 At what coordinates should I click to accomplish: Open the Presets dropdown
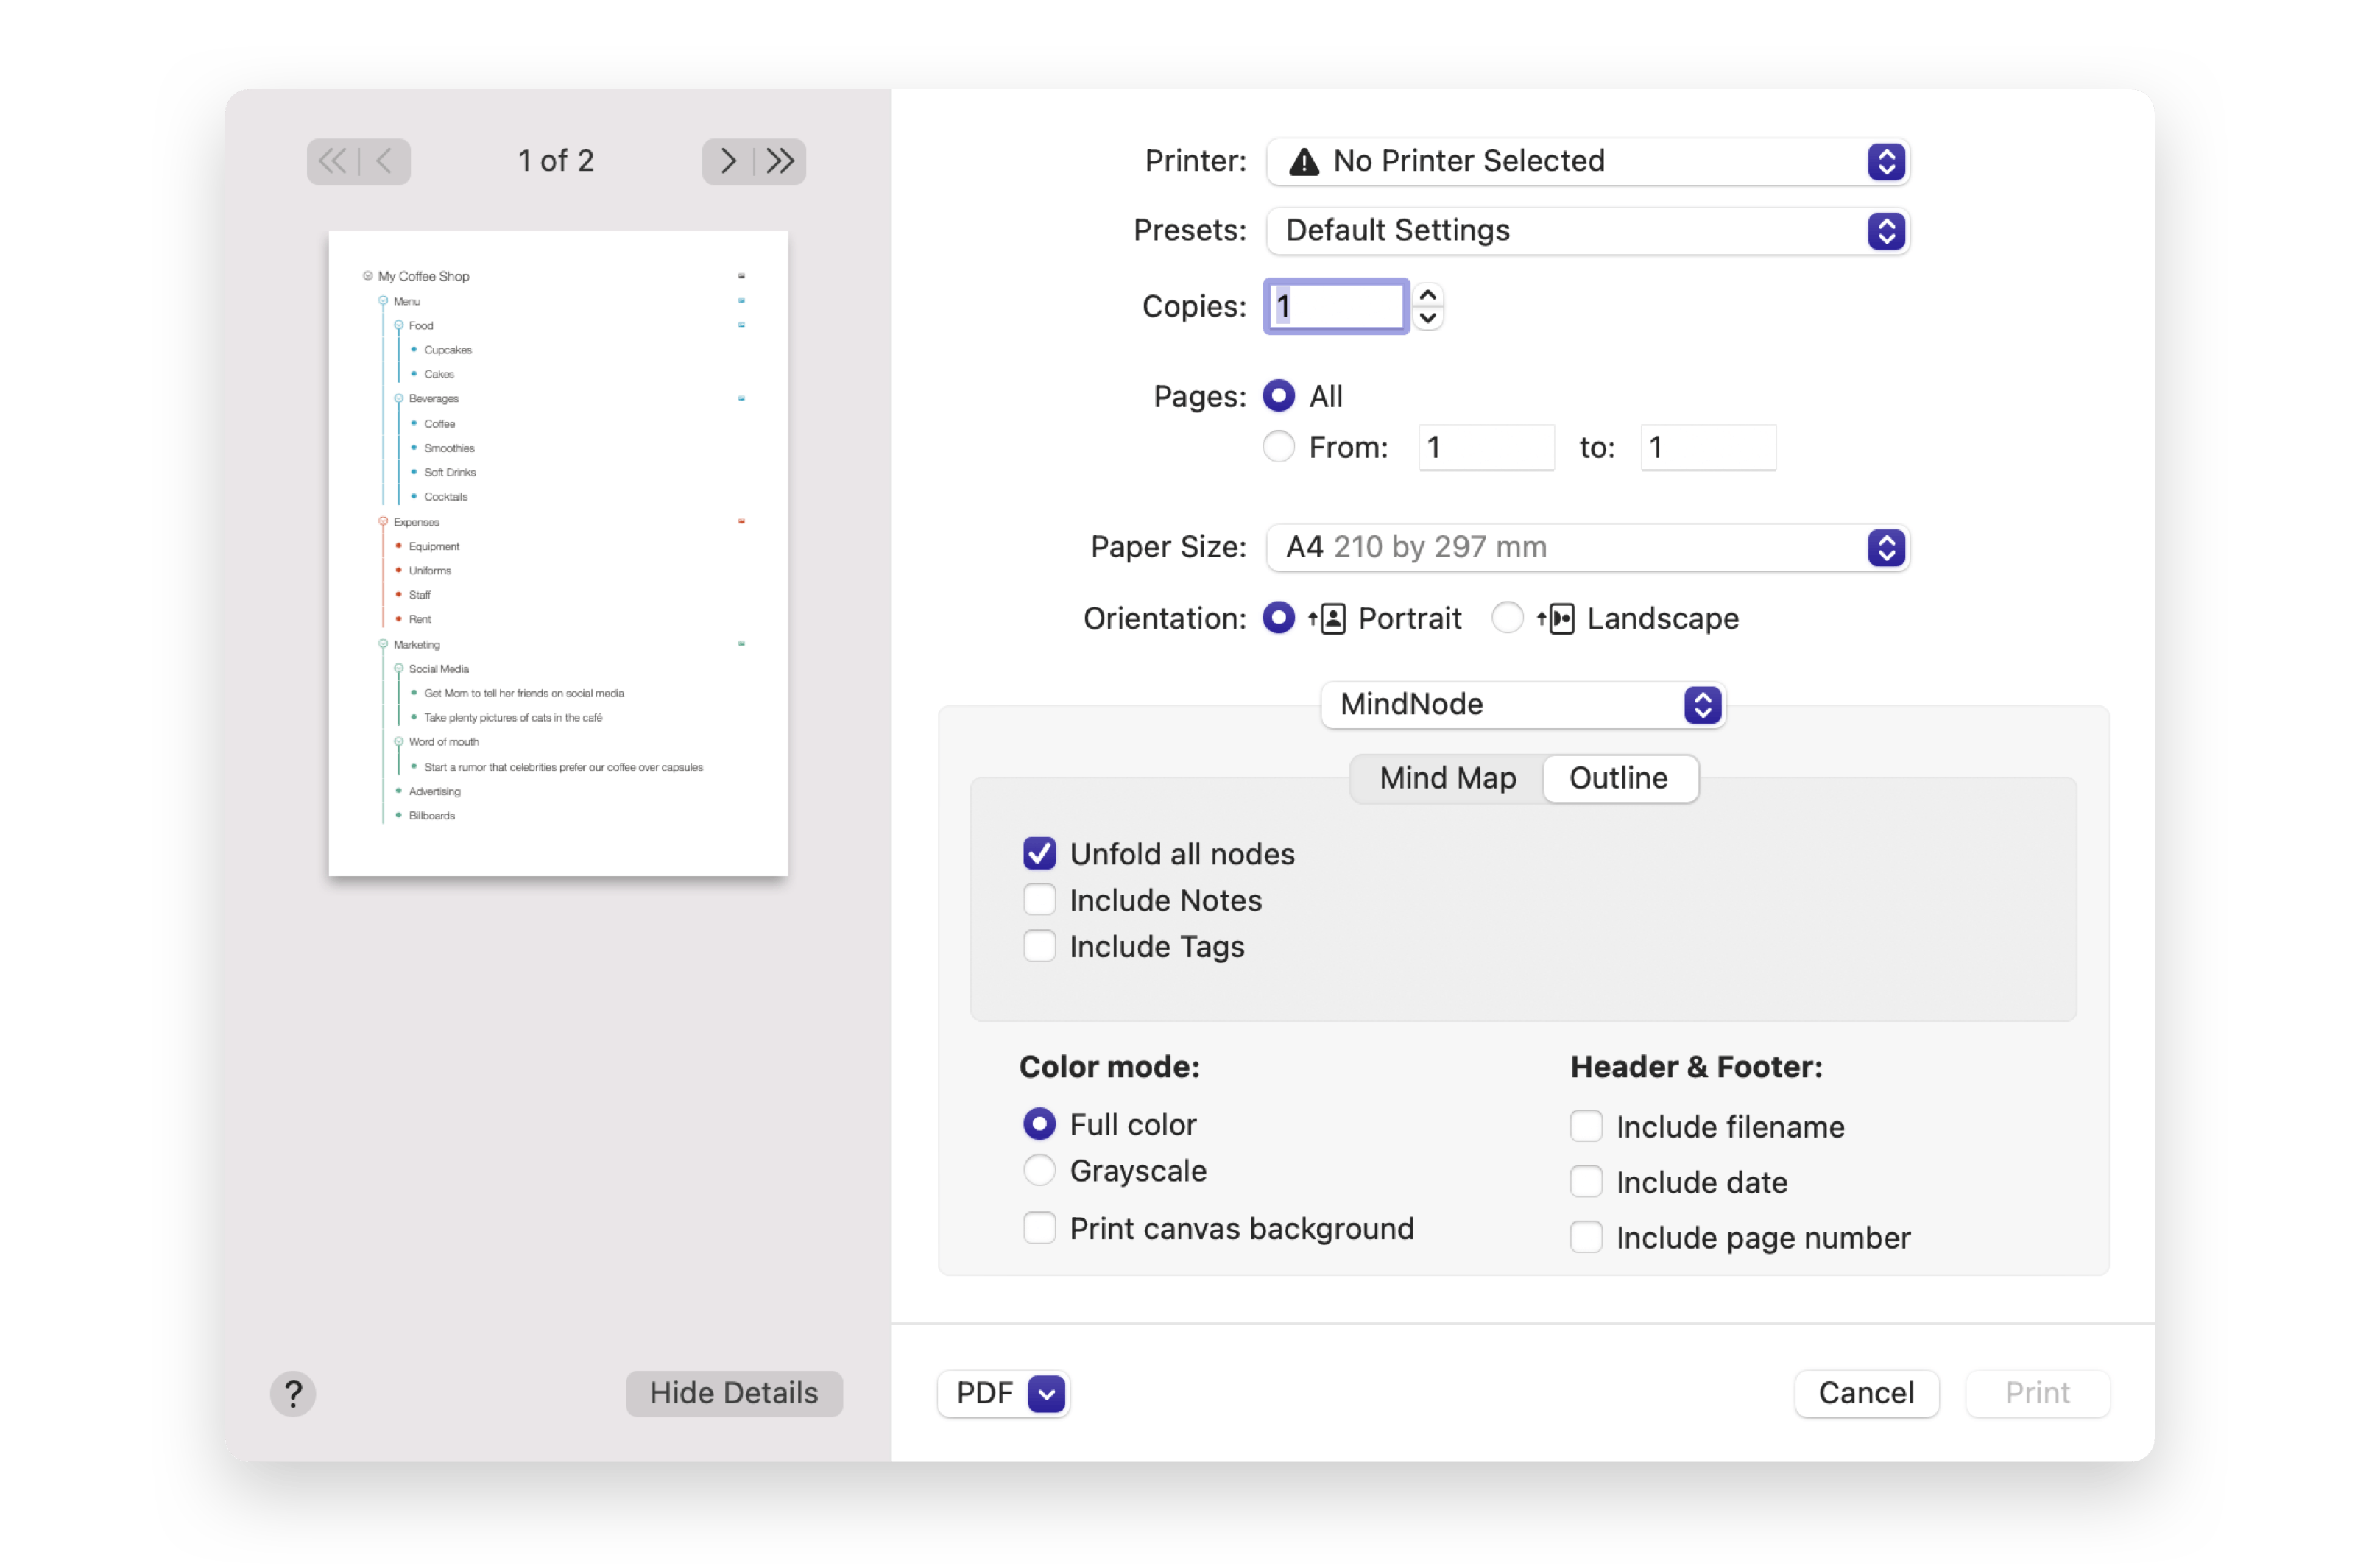coord(1886,231)
